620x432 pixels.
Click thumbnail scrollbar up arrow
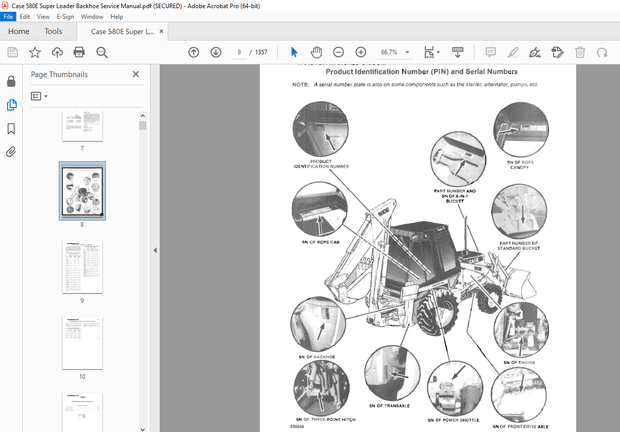(x=143, y=115)
